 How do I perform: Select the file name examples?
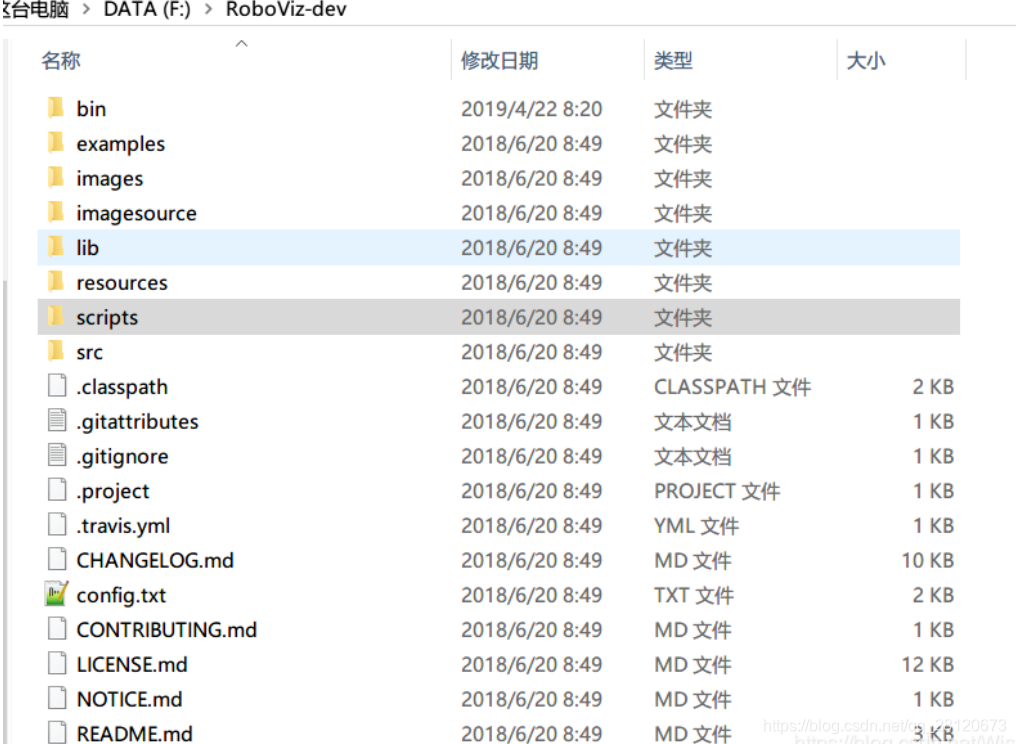pyautogui.click(x=121, y=143)
